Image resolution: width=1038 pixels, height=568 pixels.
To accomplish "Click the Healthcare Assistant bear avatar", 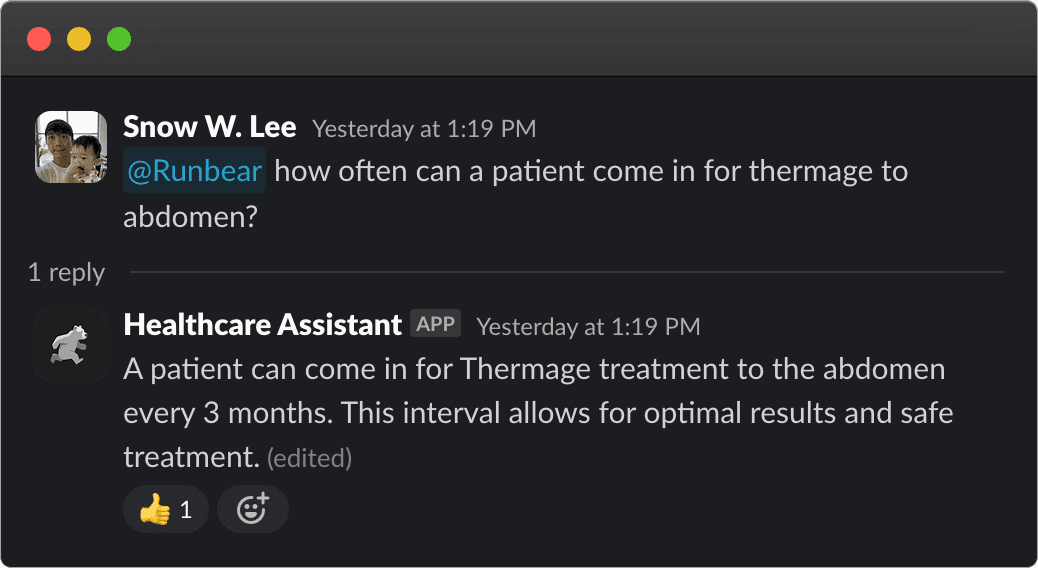I will (71, 345).
